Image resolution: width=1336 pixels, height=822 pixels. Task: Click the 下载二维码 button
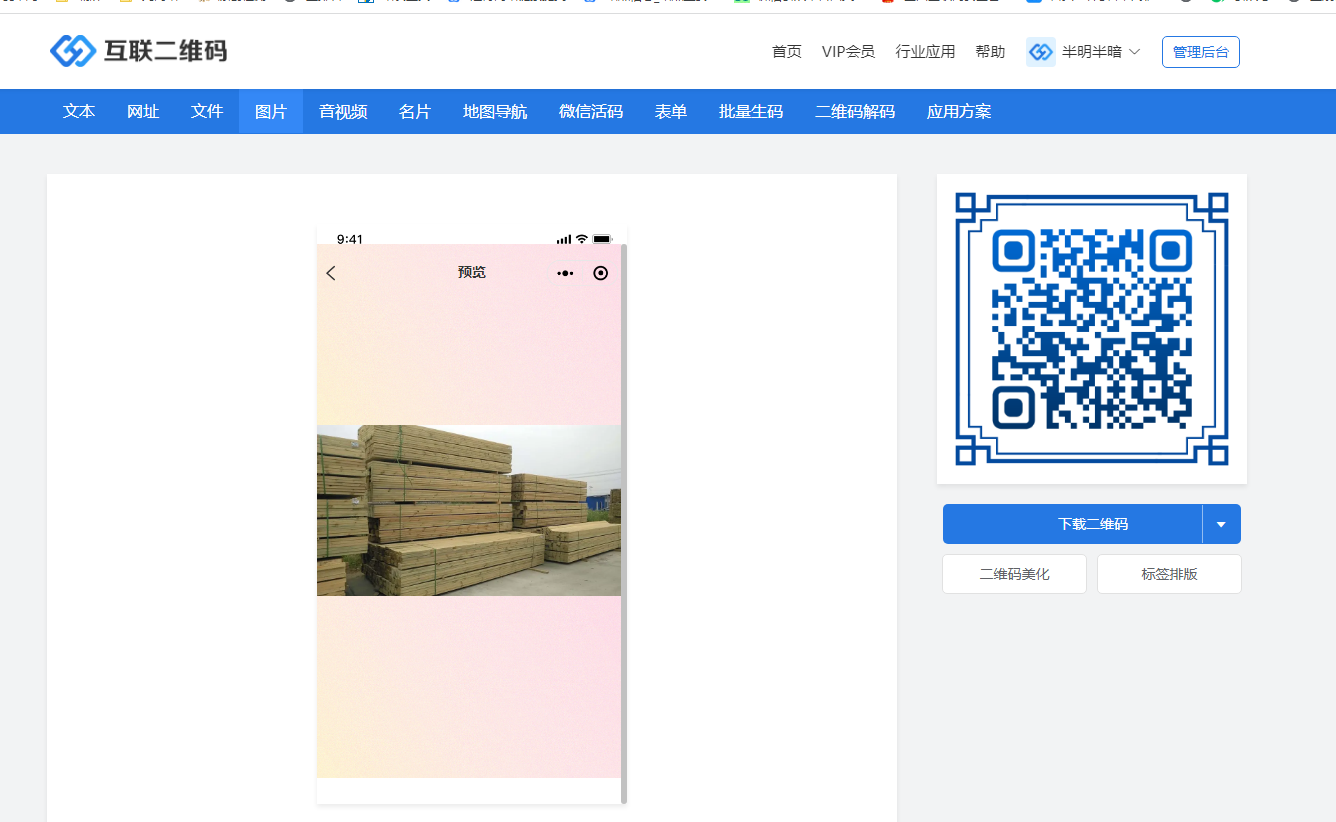pos(1073,524)
